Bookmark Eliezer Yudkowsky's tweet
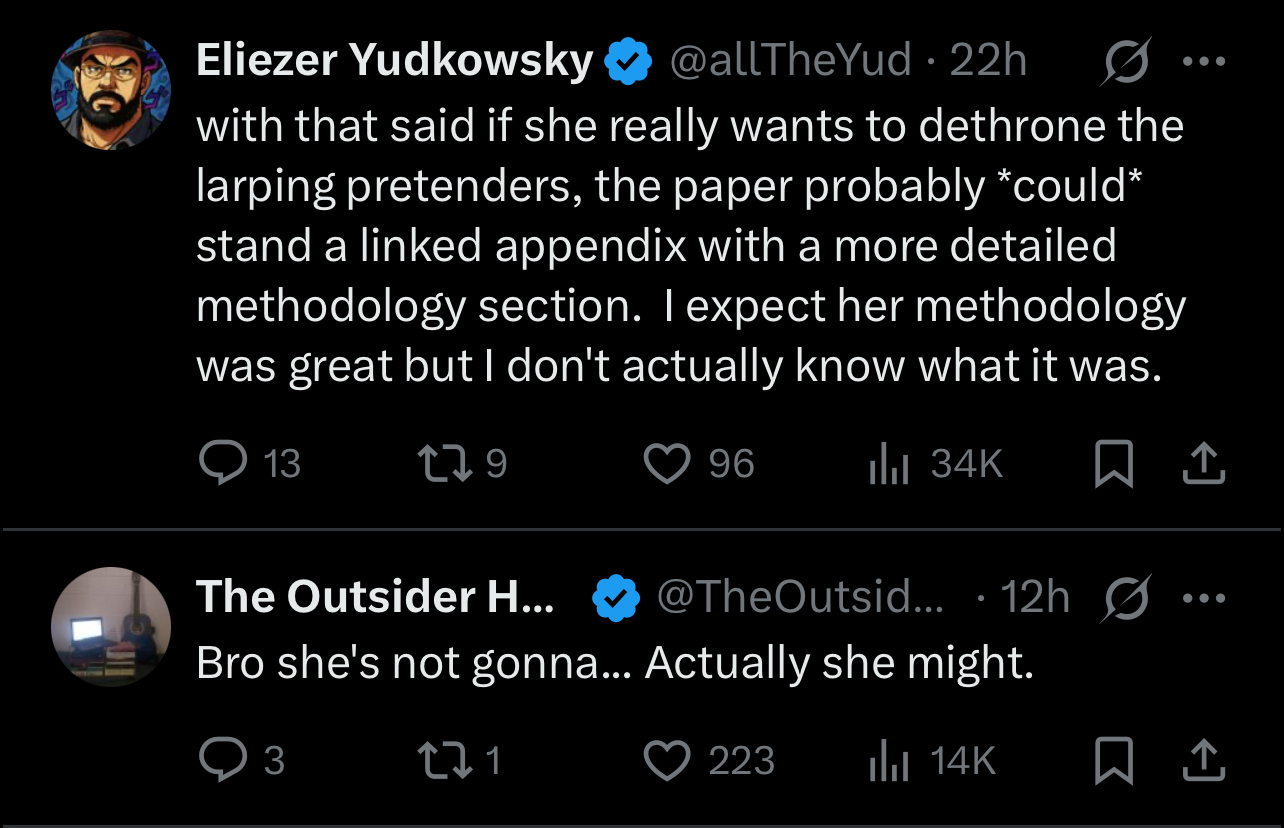 coord(1114,465)
